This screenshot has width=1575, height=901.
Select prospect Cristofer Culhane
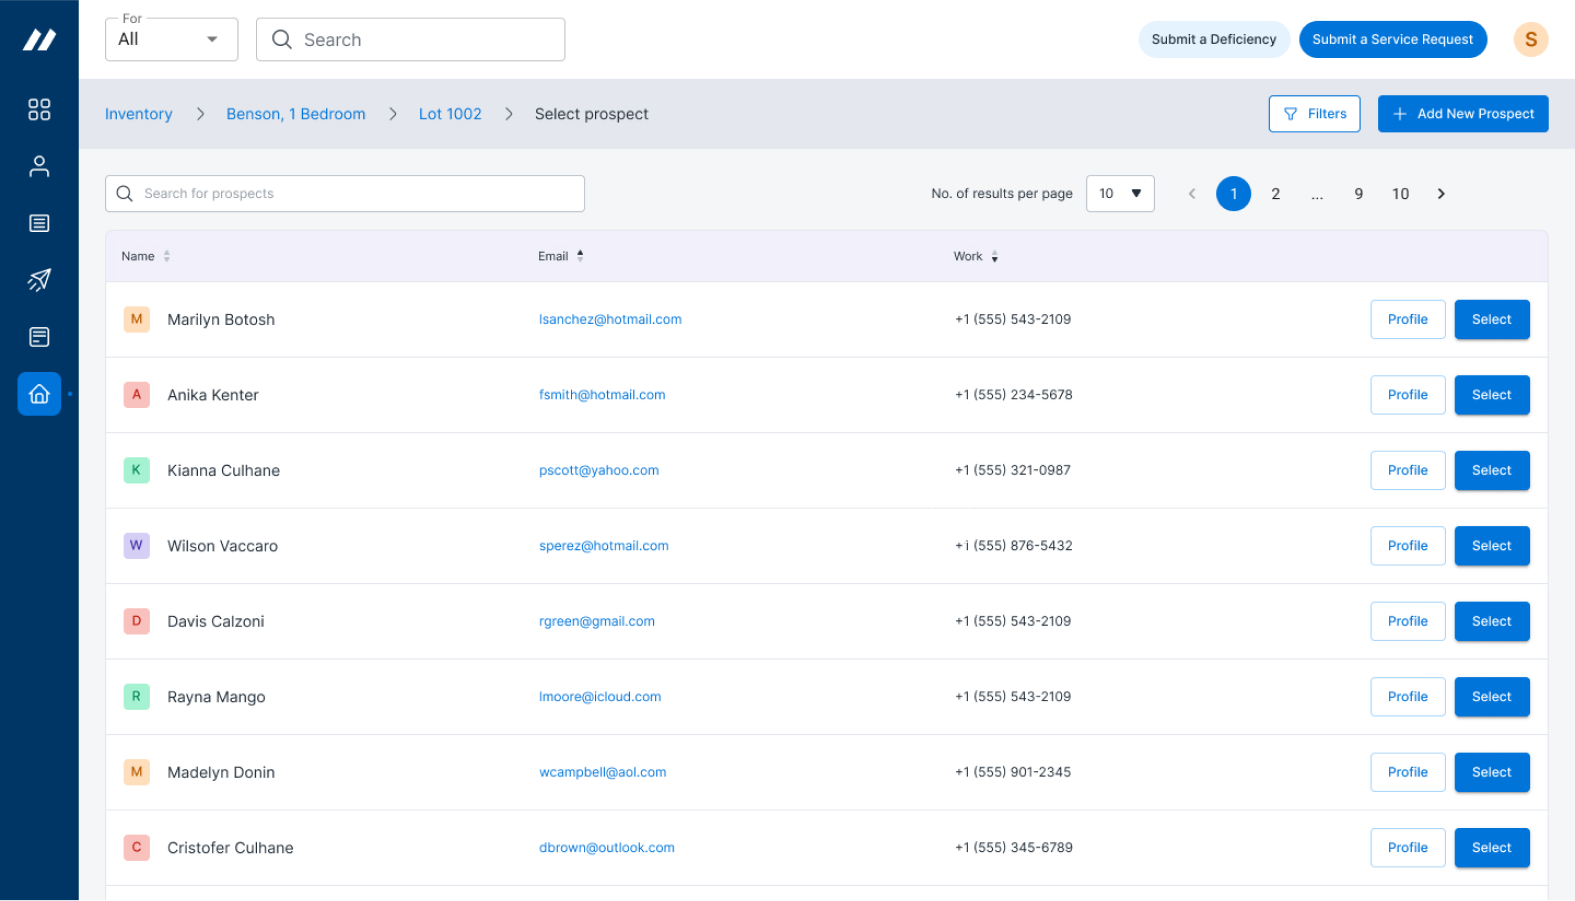pyautogui.click(x=1491, y=848)
